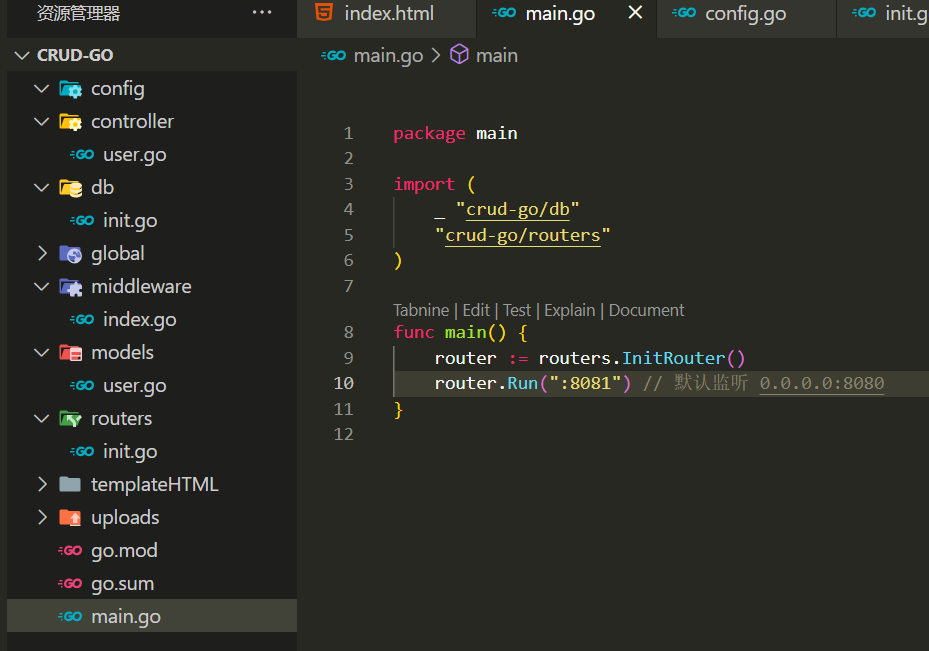Click HTML5 icon on index.html tab
This screenshot has height=651, width=929.
pyautogui.click(x=324, y=12)
